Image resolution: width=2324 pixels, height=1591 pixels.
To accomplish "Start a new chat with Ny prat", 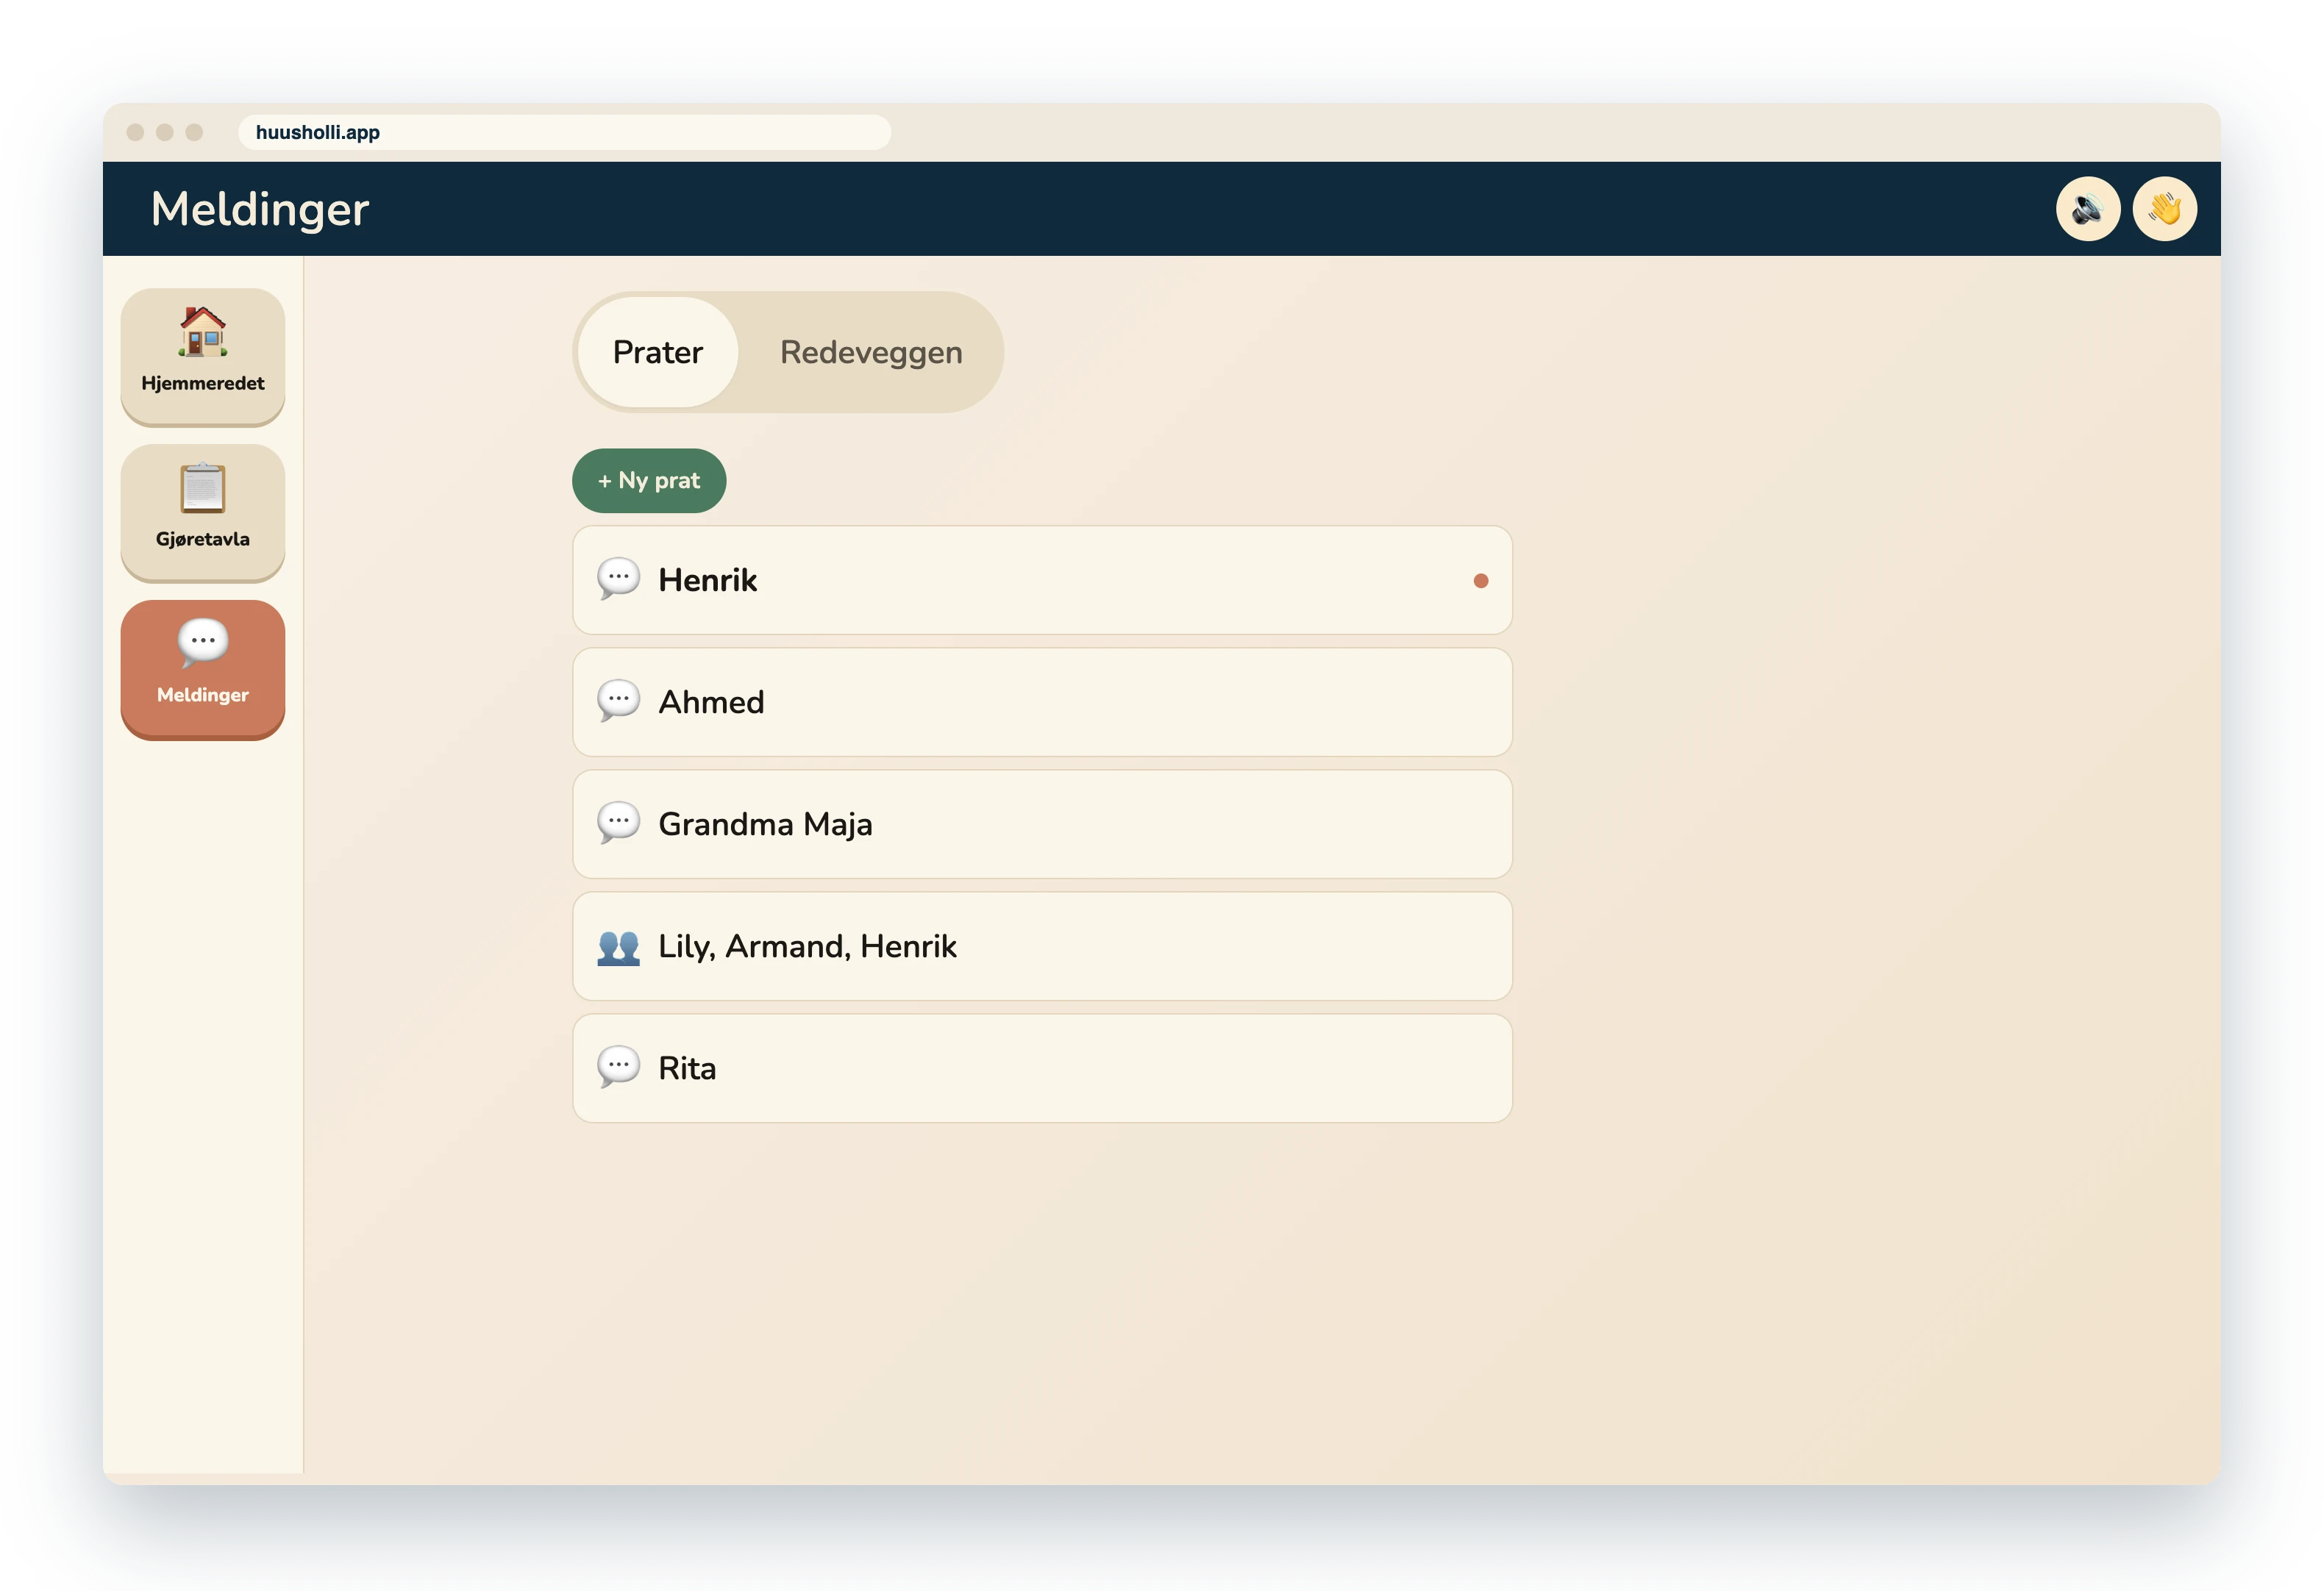I will click(x=649, y=481).
